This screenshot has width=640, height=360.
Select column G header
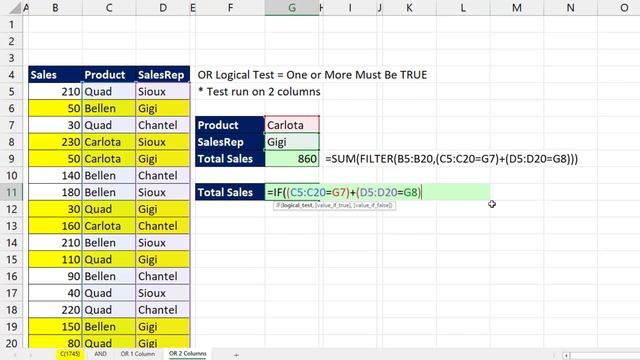coord(292,8)
